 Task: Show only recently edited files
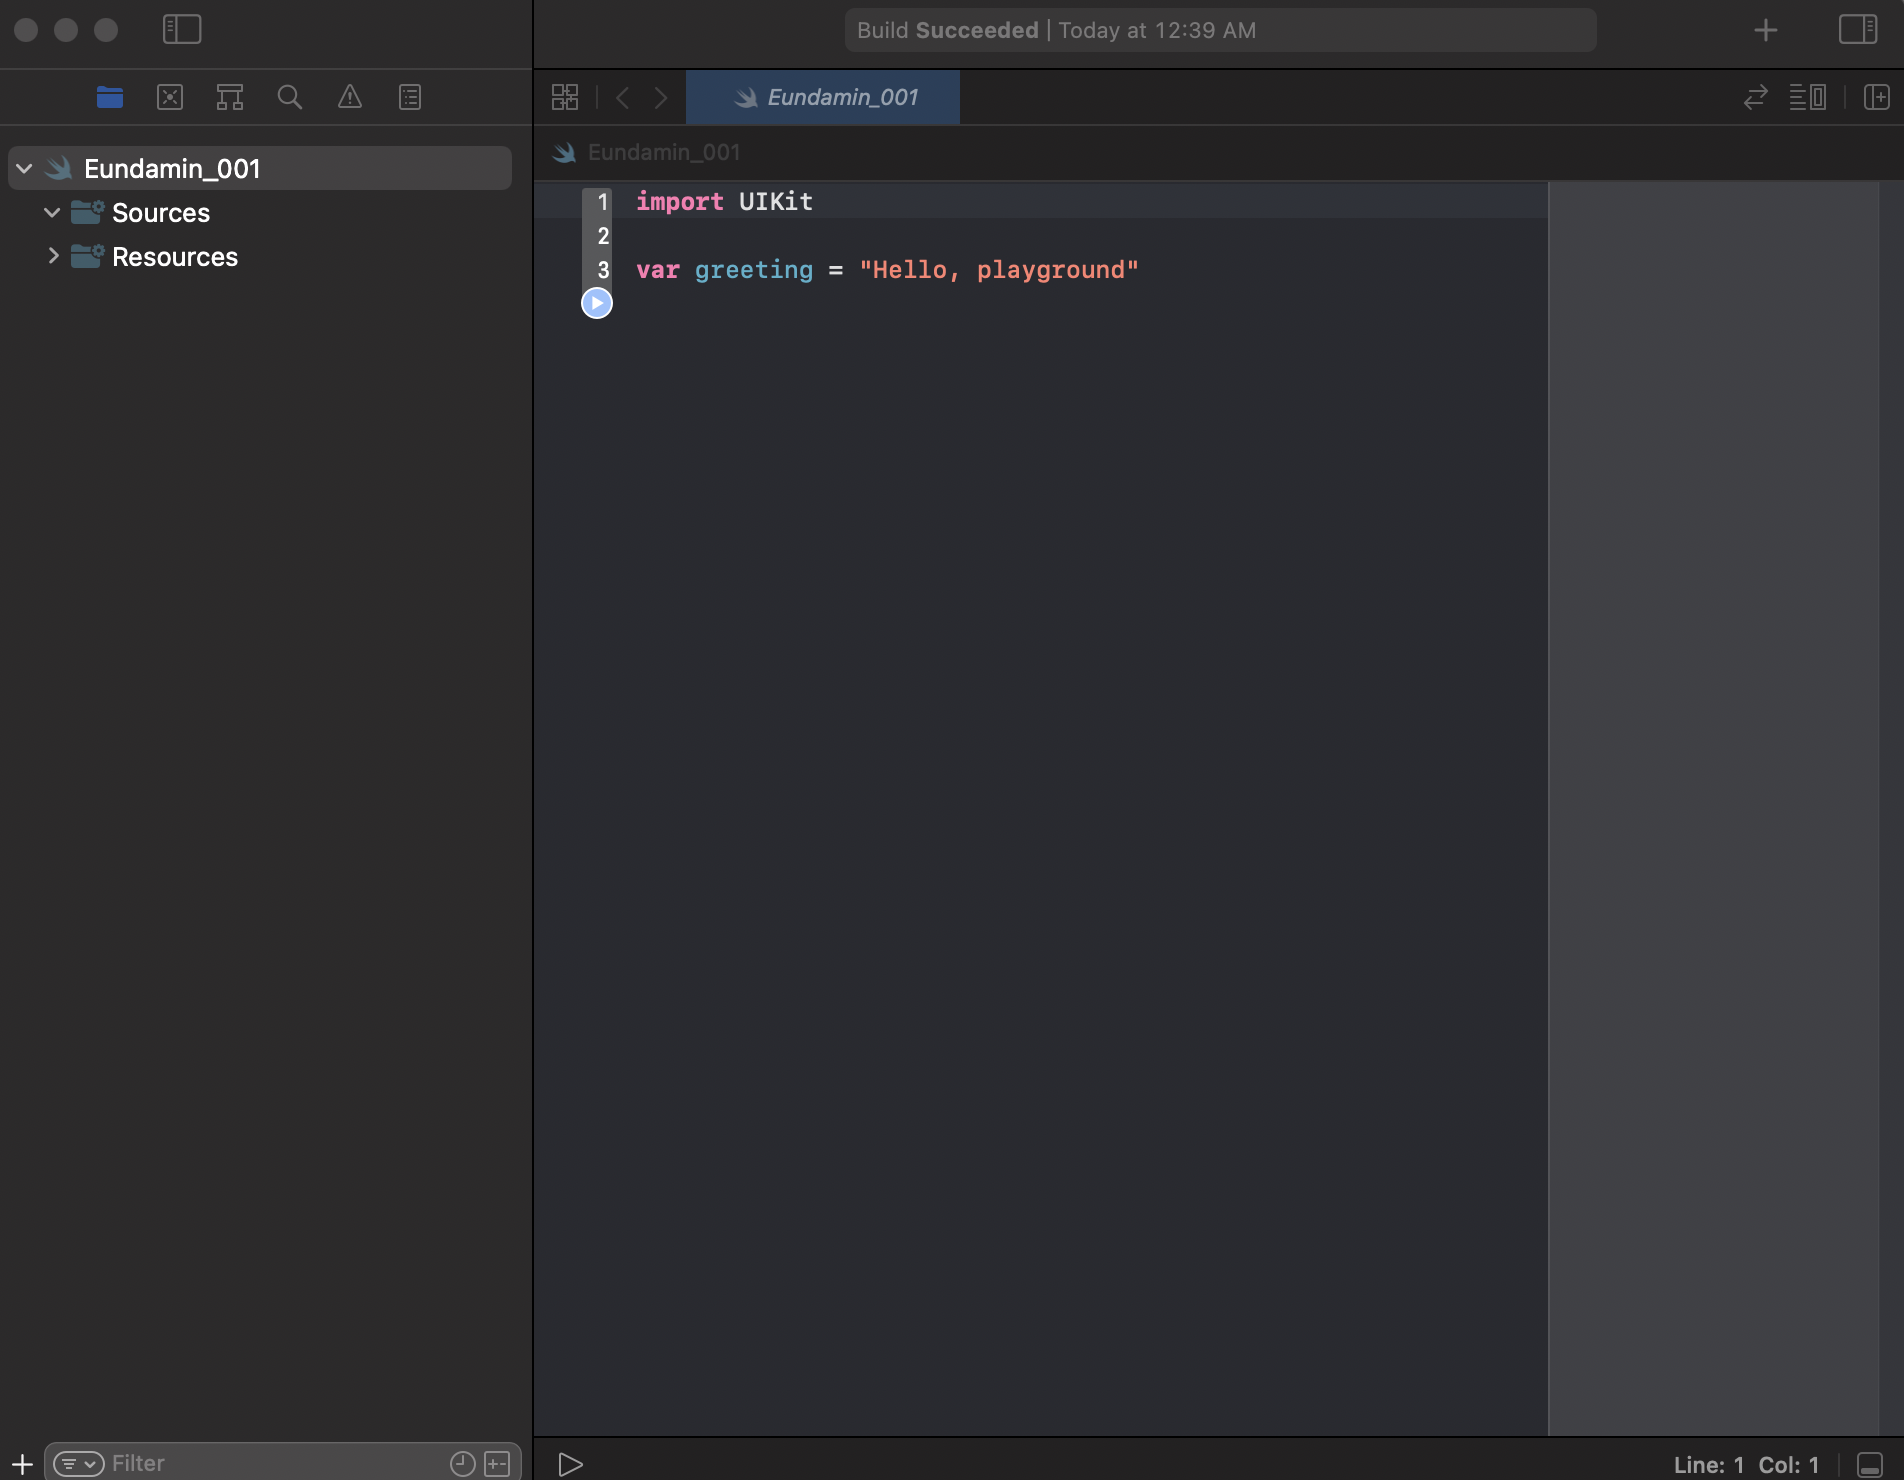click(x=462, y=1464)
